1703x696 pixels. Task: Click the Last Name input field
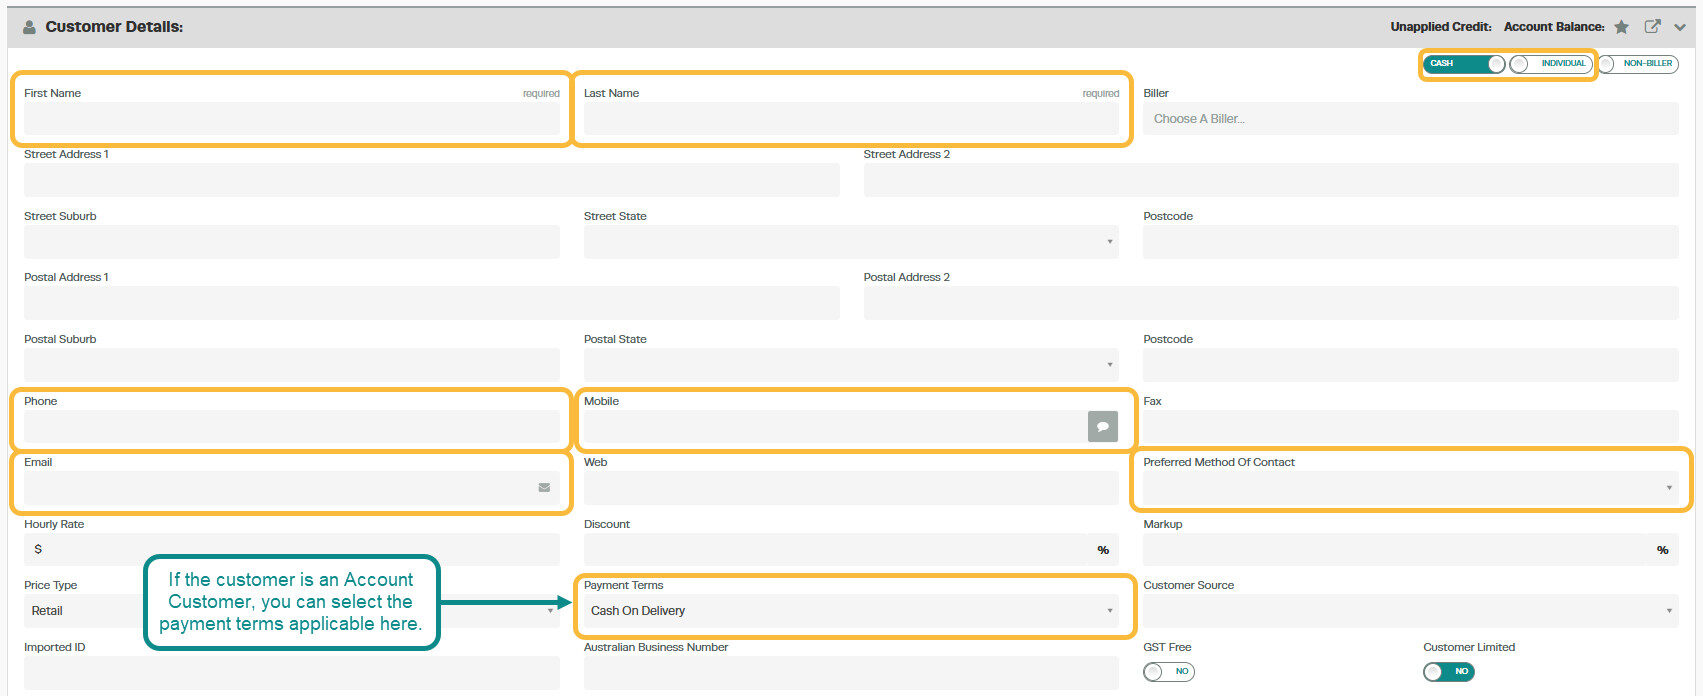click(851, 119)
